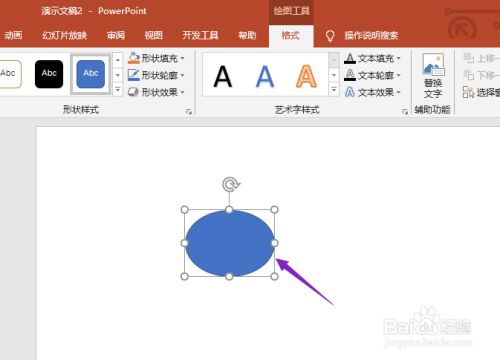This screenshot has width=500, height=360.
Task: Expand the WordArt styles gallery
Action: [334, 89]
